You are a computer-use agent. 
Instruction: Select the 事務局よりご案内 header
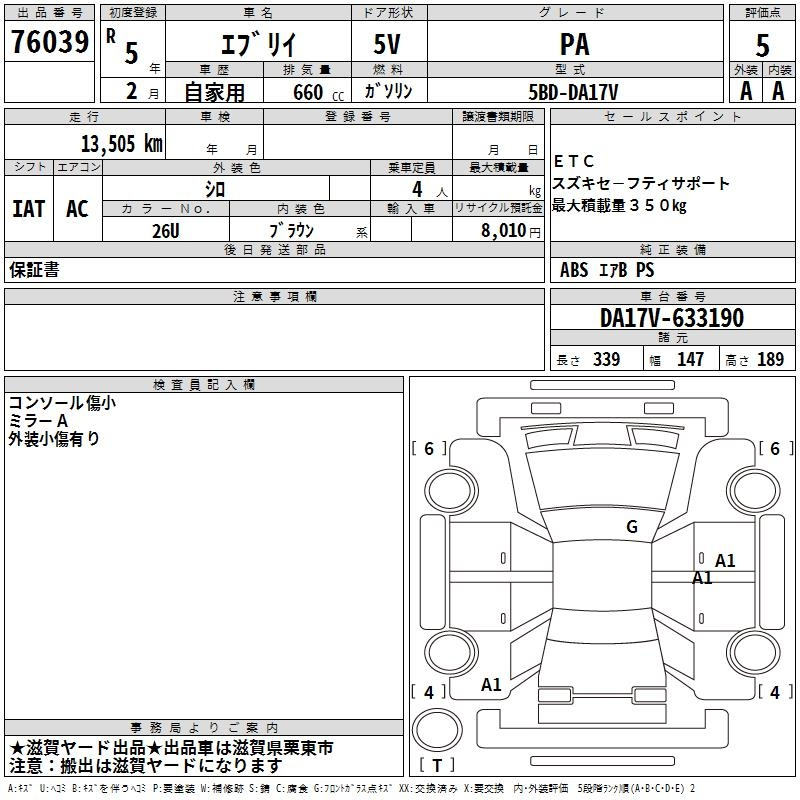(204, 727)
